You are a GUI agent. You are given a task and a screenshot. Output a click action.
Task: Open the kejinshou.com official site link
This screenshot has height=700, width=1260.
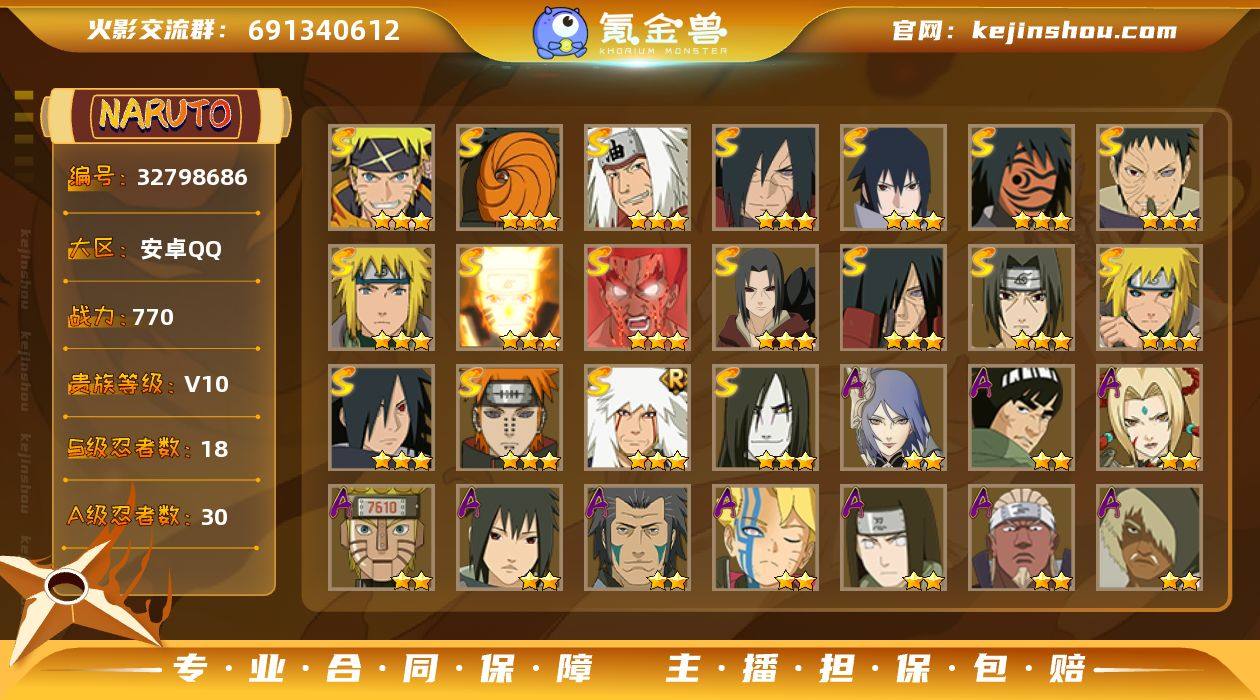[1074, 31]
